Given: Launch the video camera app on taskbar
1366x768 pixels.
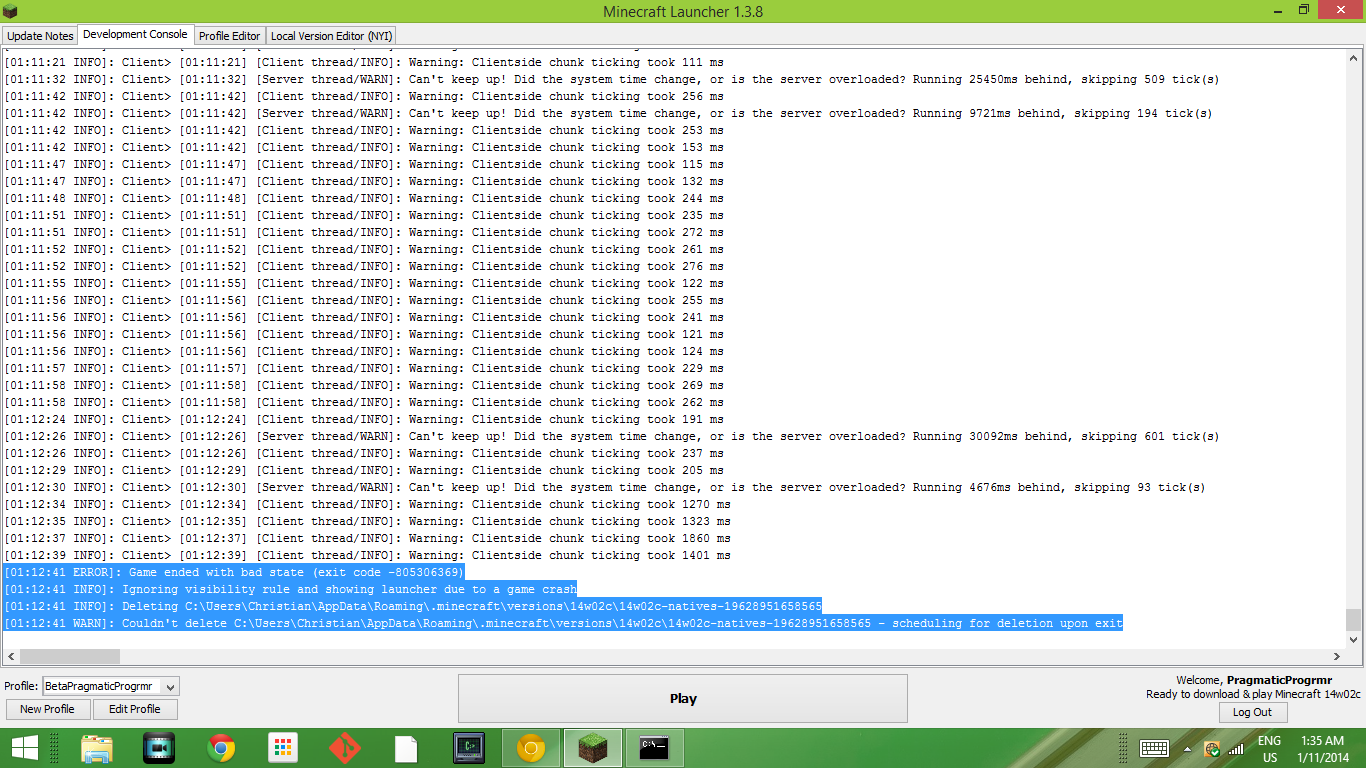Looking at the screenshot, I should click(x=159, y=748).
